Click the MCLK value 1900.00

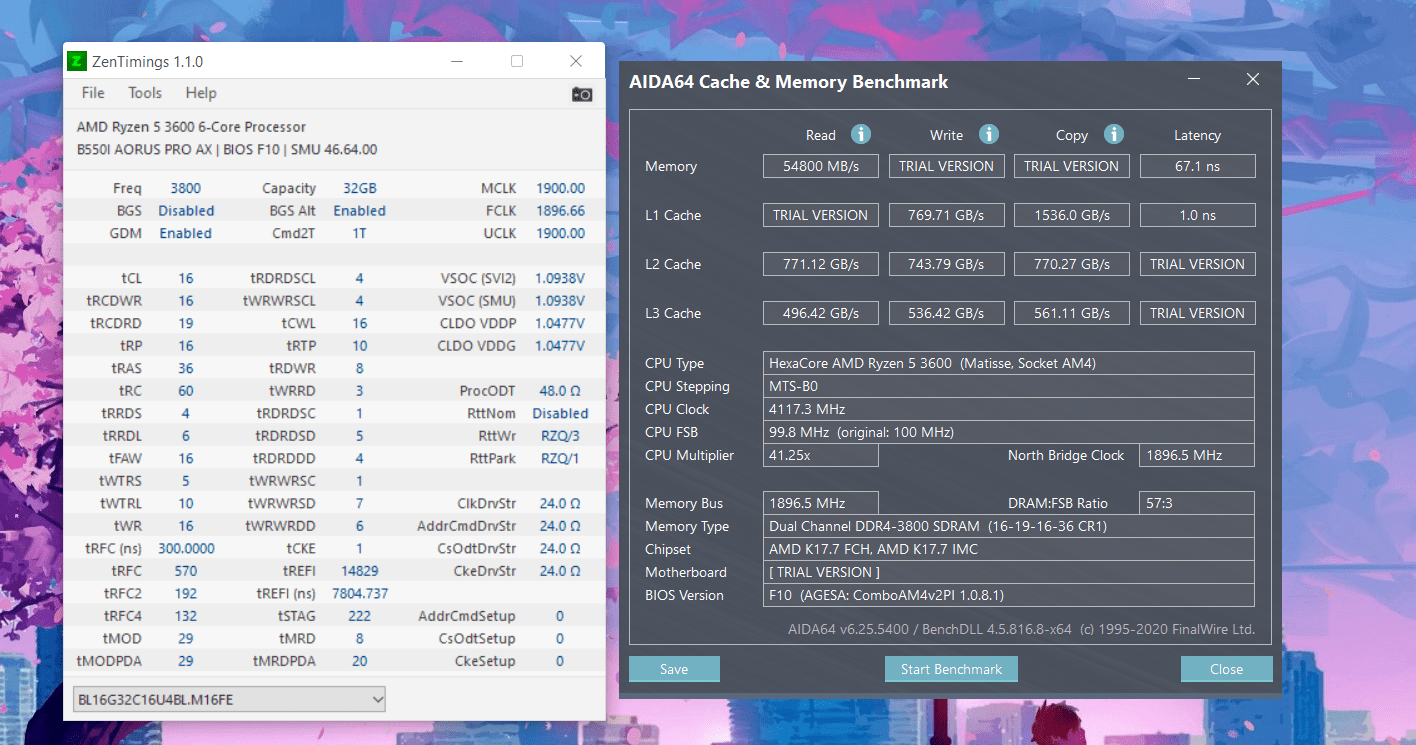560,188
